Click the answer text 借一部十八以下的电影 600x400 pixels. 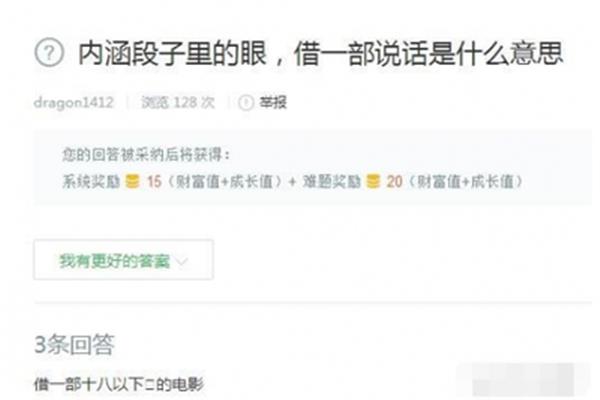click(x=119, y=384)
